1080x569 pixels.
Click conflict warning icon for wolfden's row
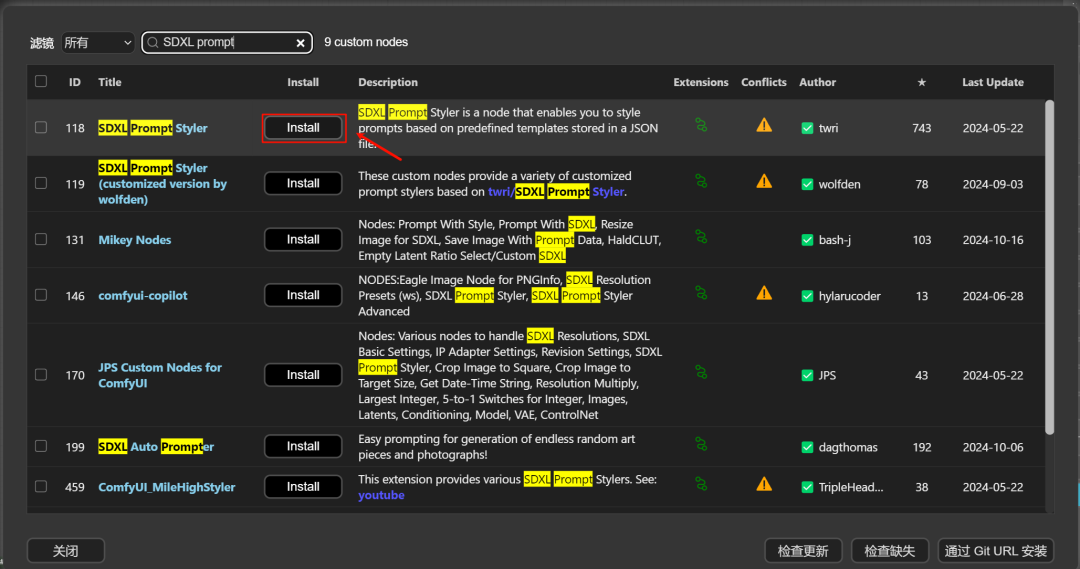point(764,181)
